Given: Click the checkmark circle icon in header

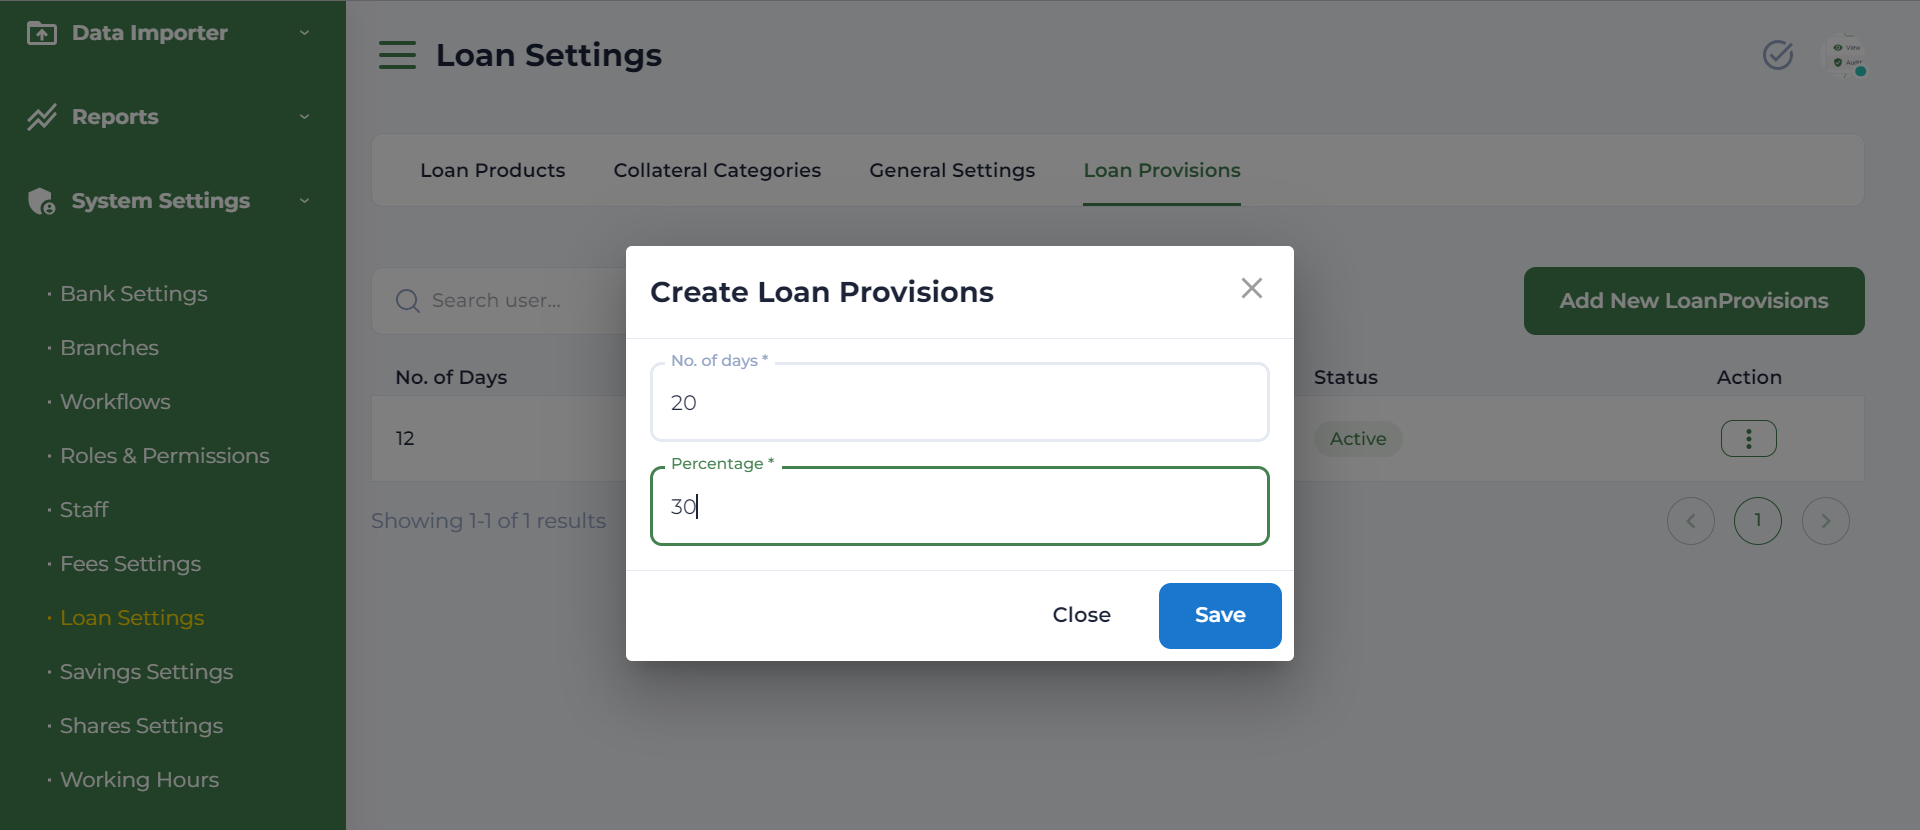Looking at the screenshot, I should click(1777, 55).
